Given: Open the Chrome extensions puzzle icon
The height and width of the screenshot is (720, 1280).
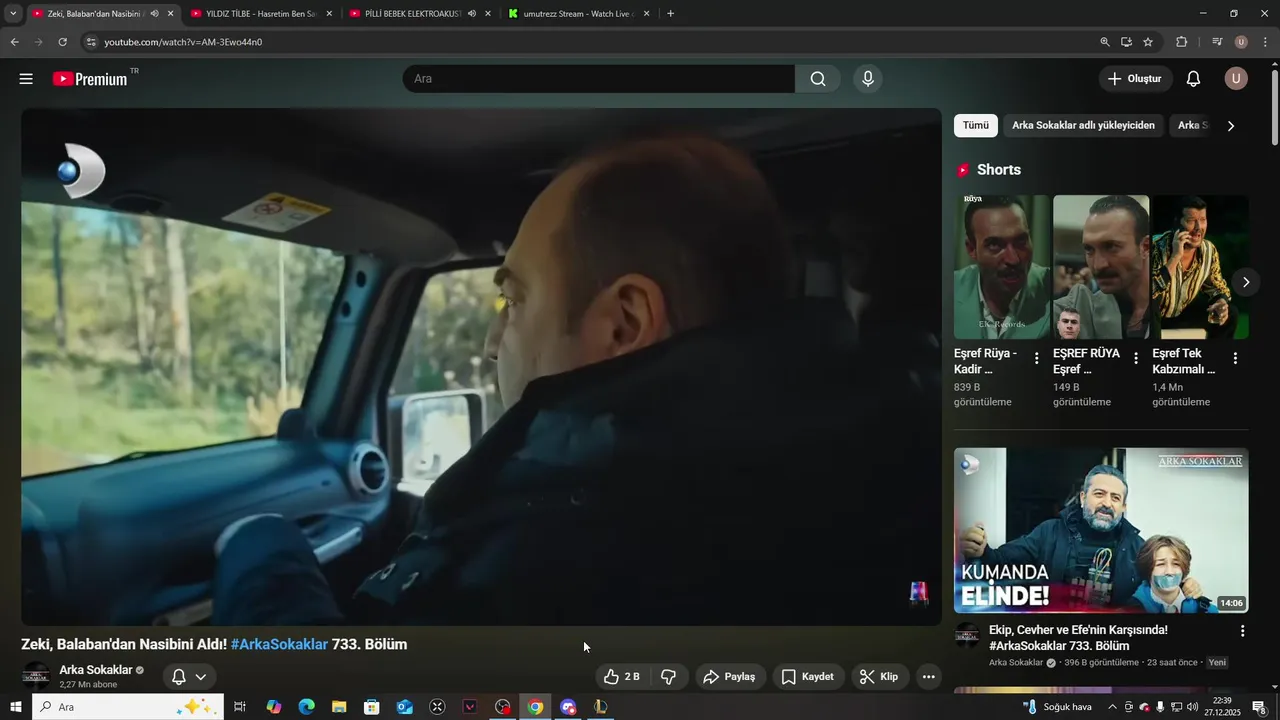Looking at the screenshot, I should point(1181,42).
